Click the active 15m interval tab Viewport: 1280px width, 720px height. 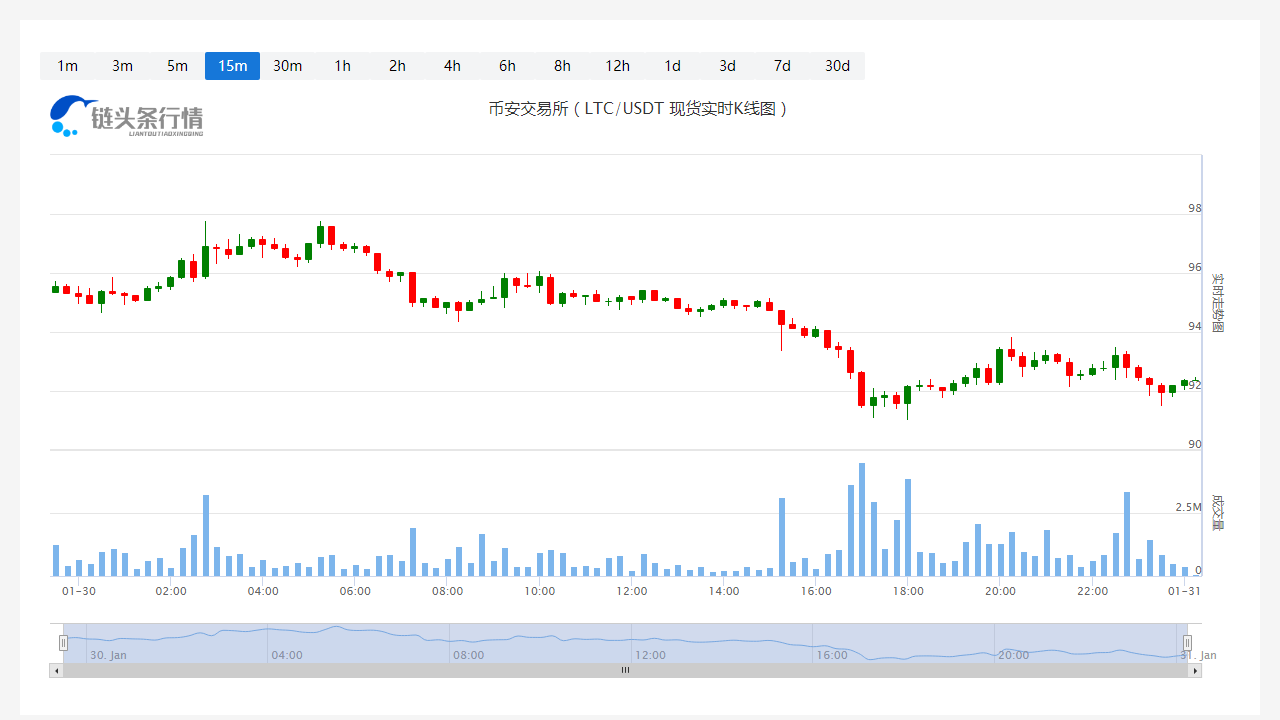pos(232,66)
